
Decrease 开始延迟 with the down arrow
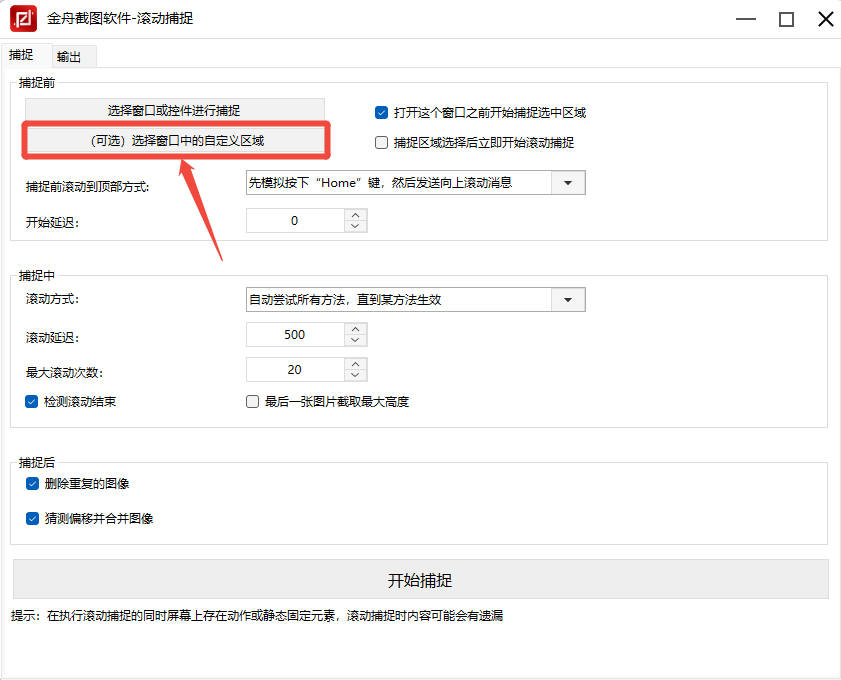point(355,227)
